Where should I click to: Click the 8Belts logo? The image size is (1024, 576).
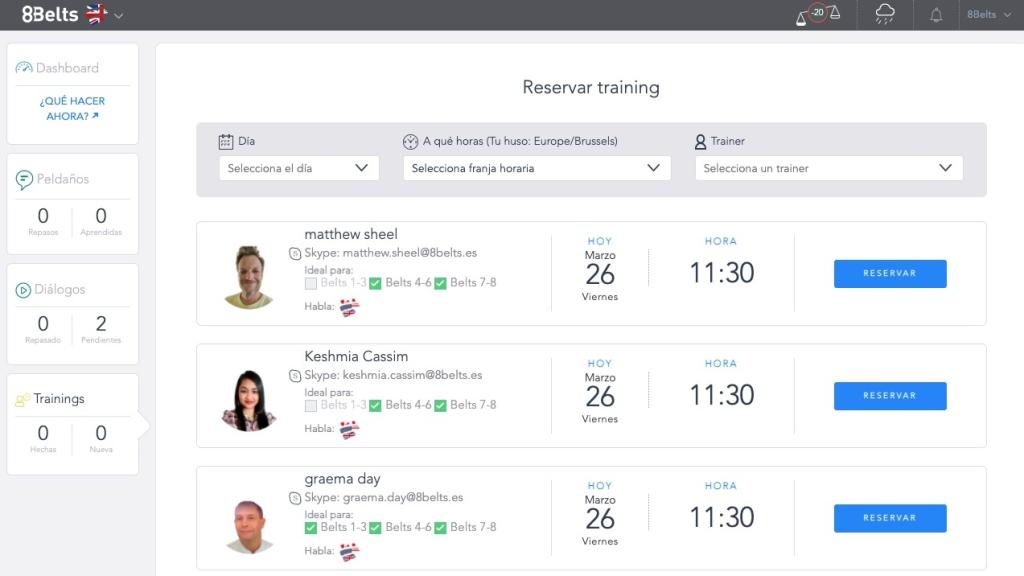50,14
